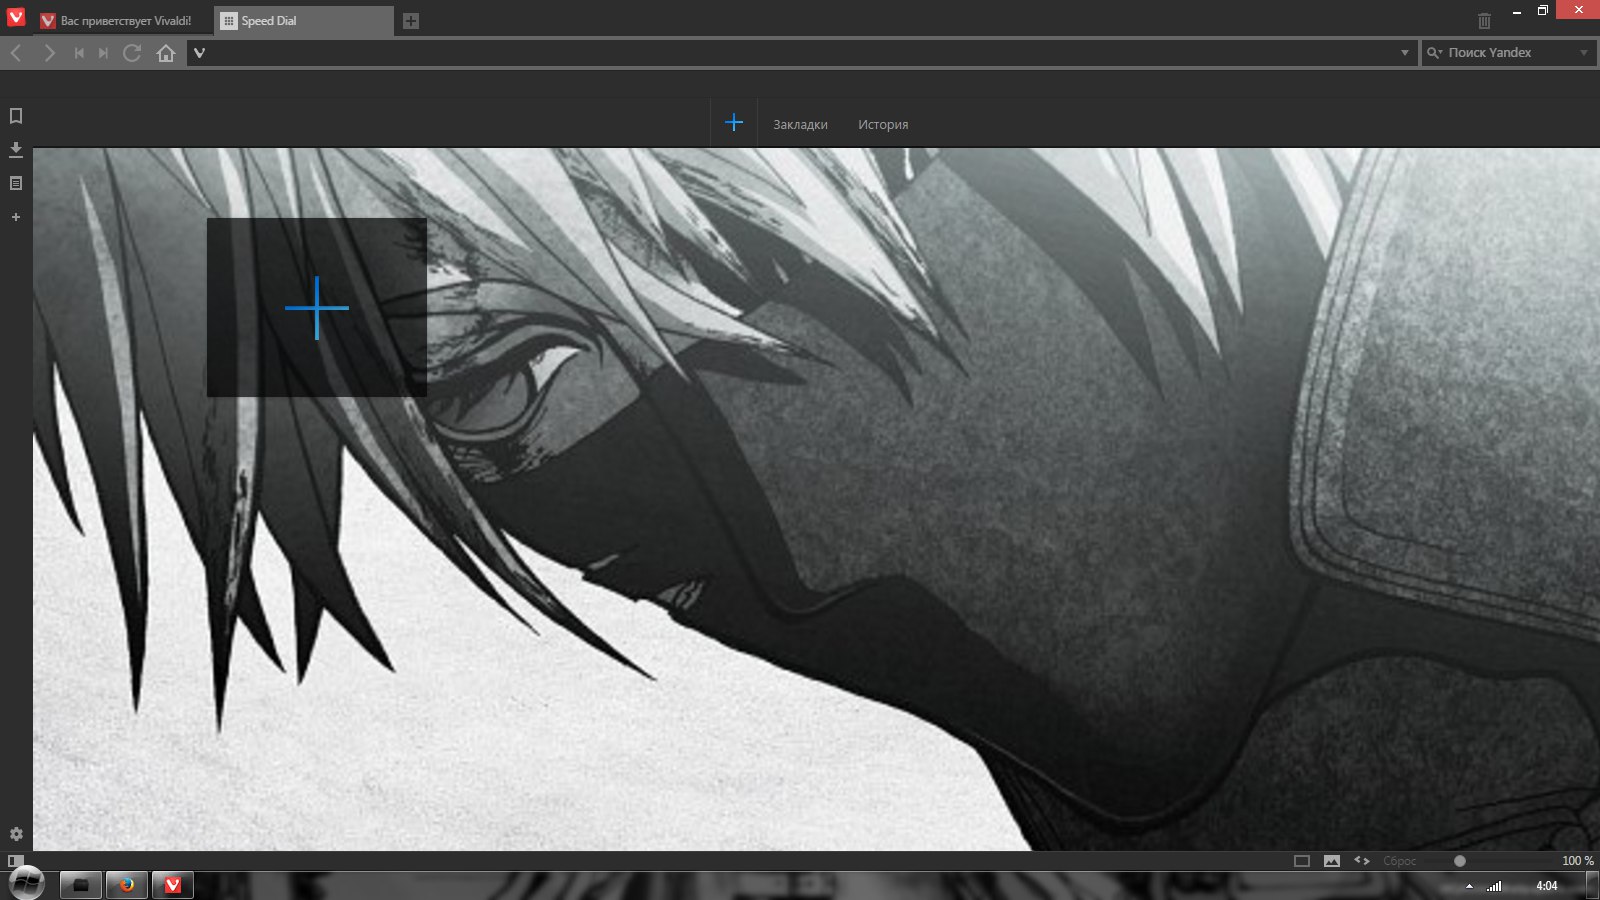Image resolution: width=1600 pixels, height=900 pixels.
Task: Click the Сброс zoom reset button
Action: (1399, 861)
